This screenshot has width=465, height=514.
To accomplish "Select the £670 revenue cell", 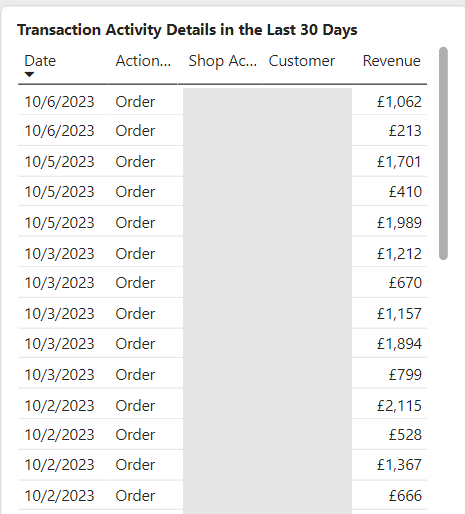I will [405, 283].
